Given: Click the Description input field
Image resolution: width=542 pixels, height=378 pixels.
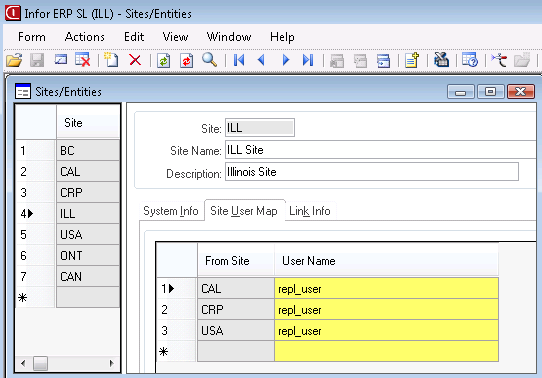Looking at the screenshot, I should 372,172.
